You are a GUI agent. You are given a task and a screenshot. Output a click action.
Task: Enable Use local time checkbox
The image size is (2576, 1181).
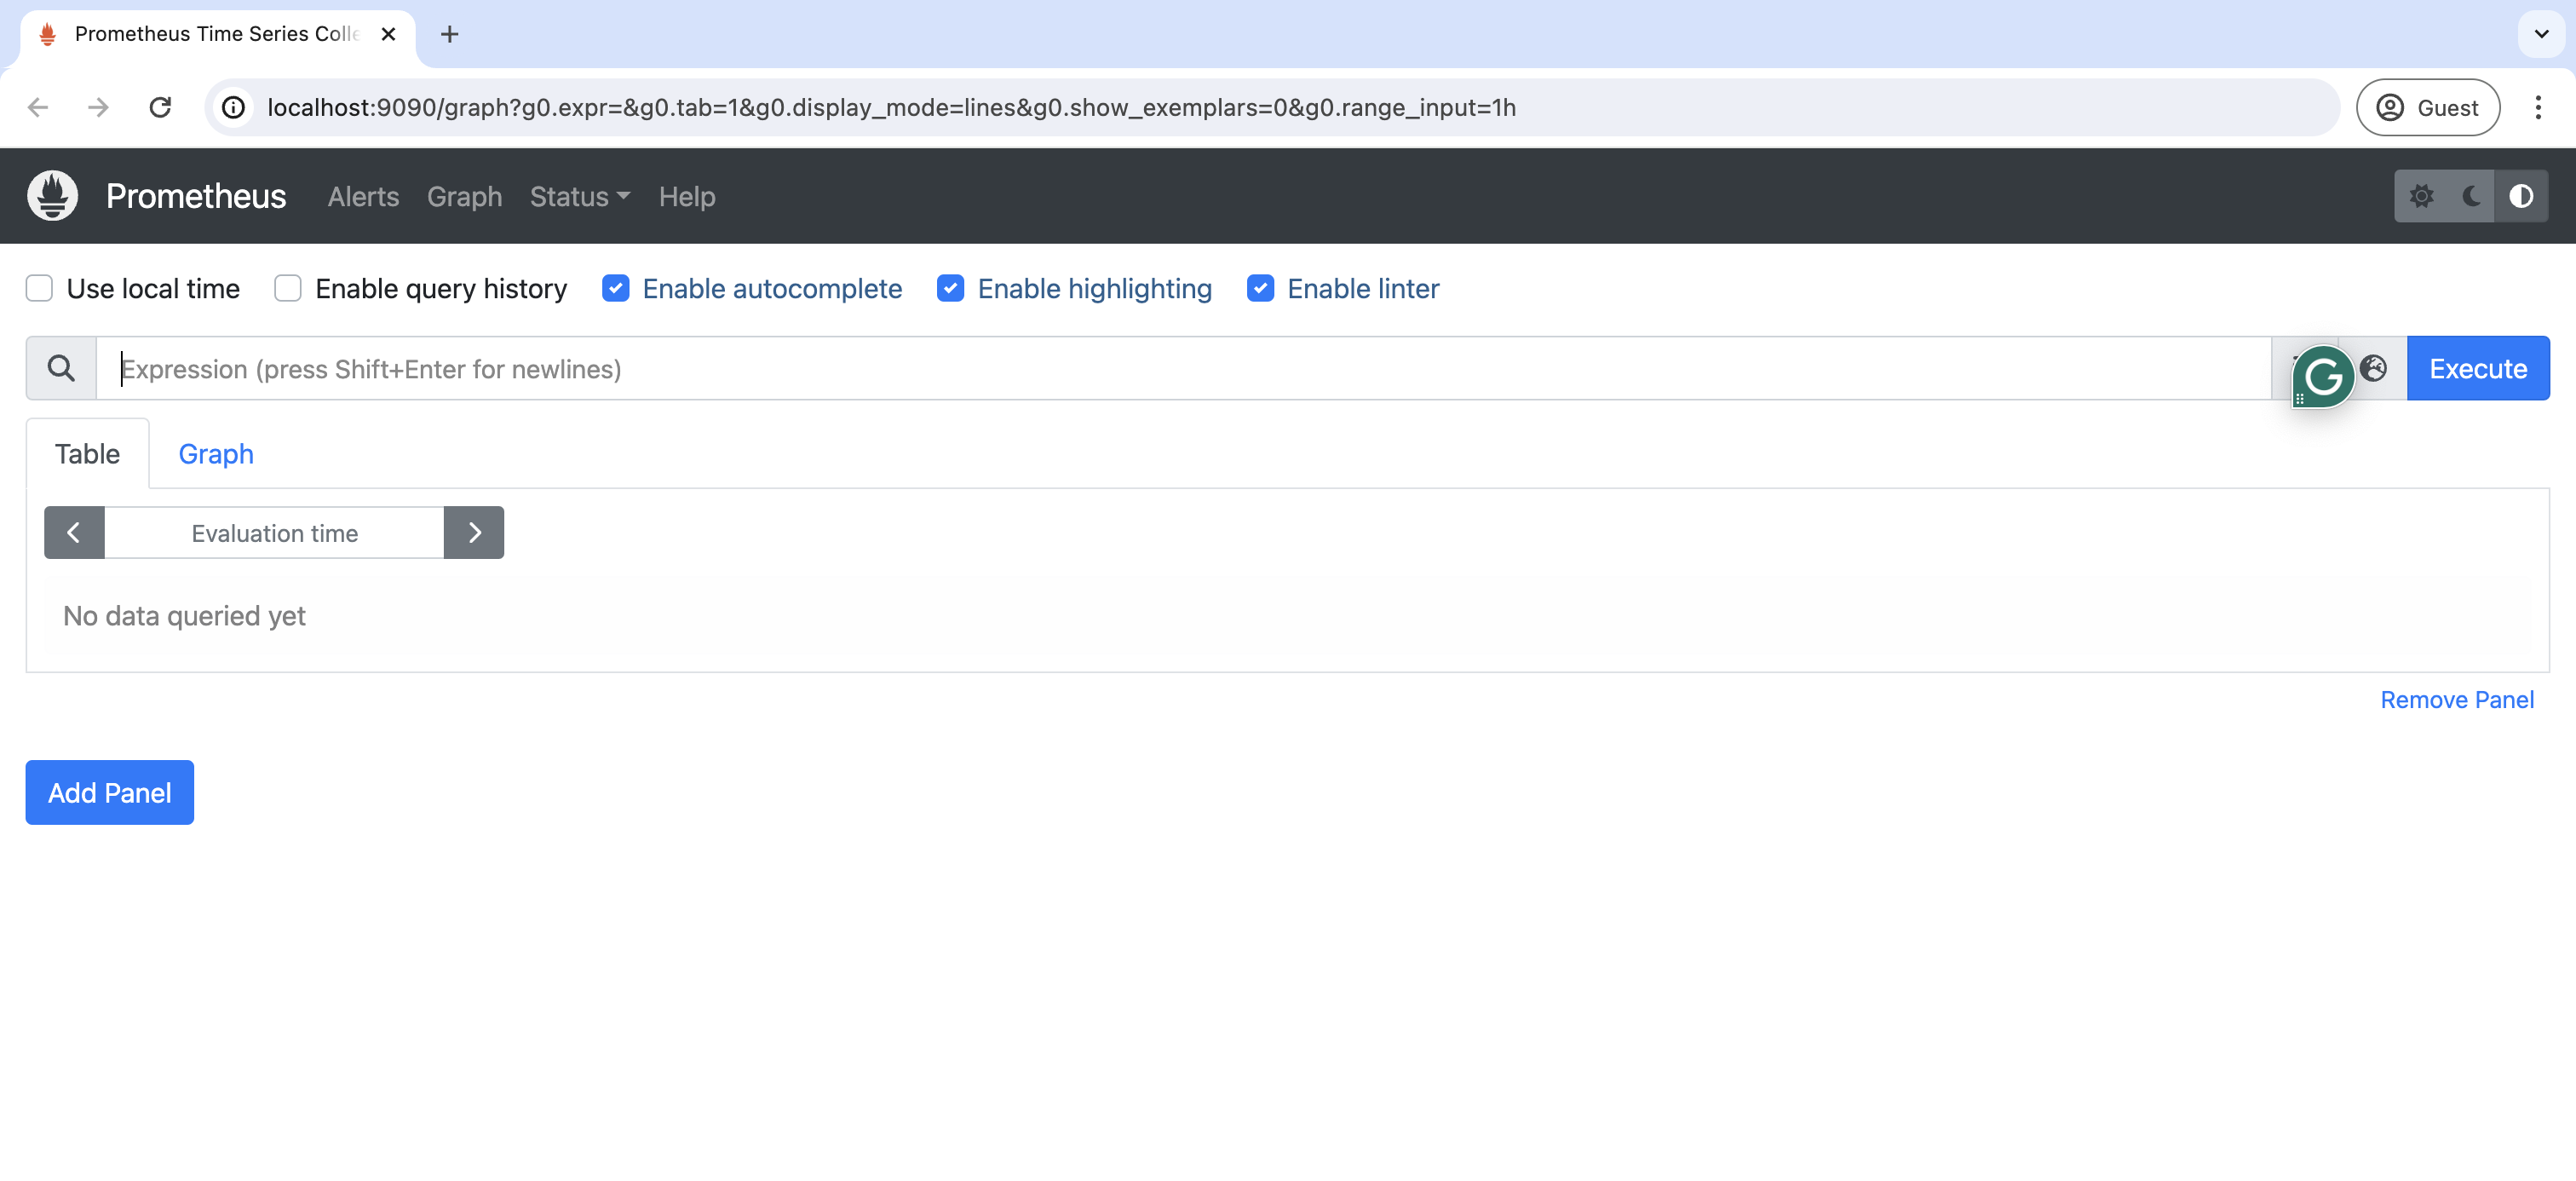(39, 288)
